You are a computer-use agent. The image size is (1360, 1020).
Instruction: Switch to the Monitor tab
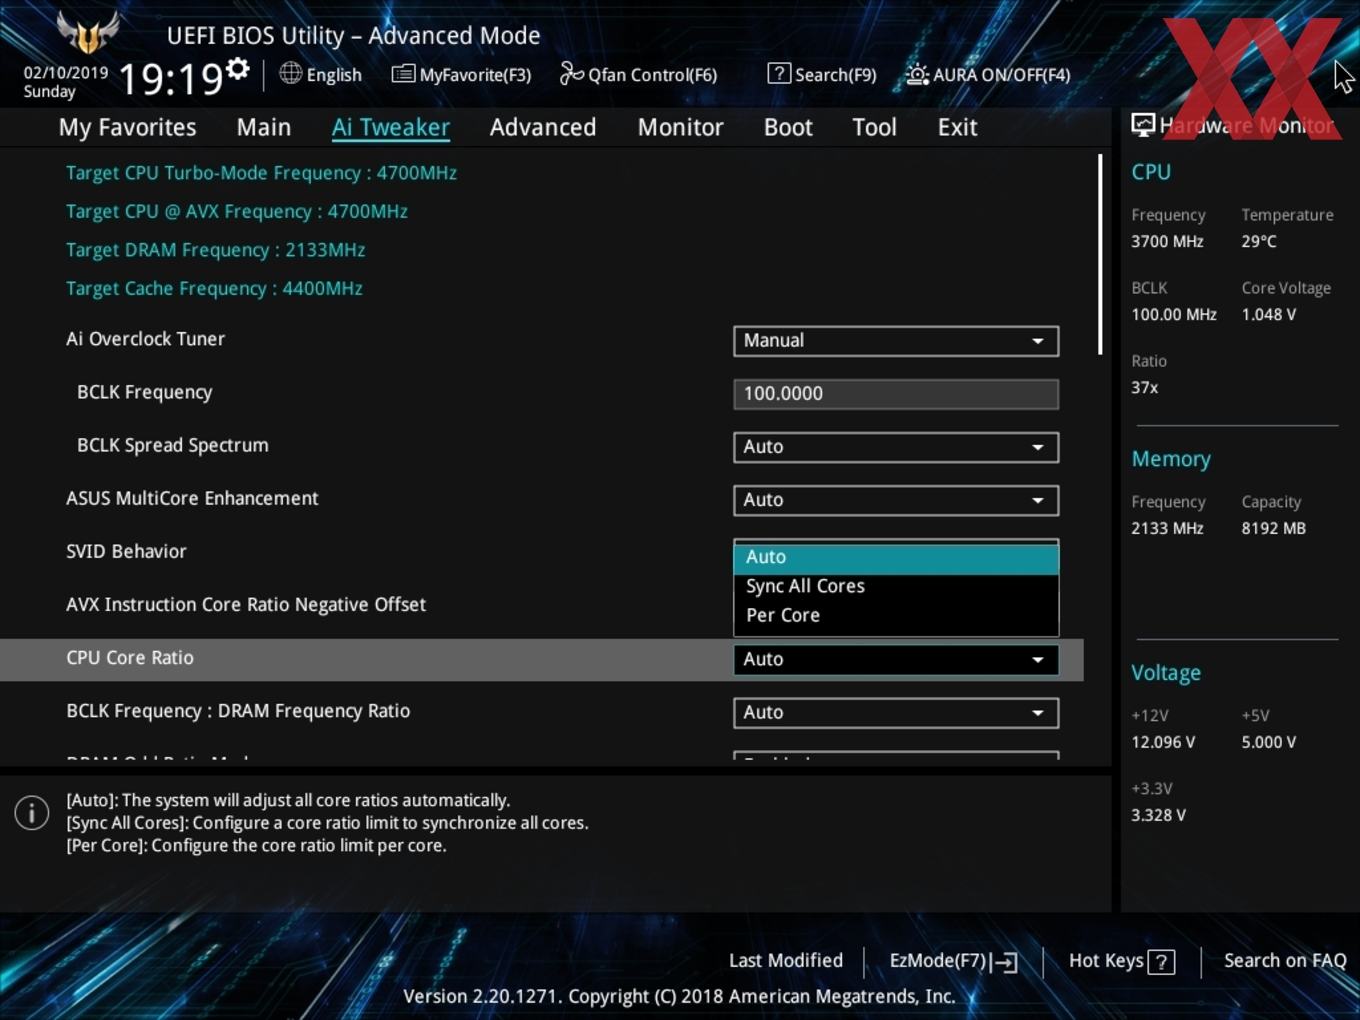click(680, 127)
